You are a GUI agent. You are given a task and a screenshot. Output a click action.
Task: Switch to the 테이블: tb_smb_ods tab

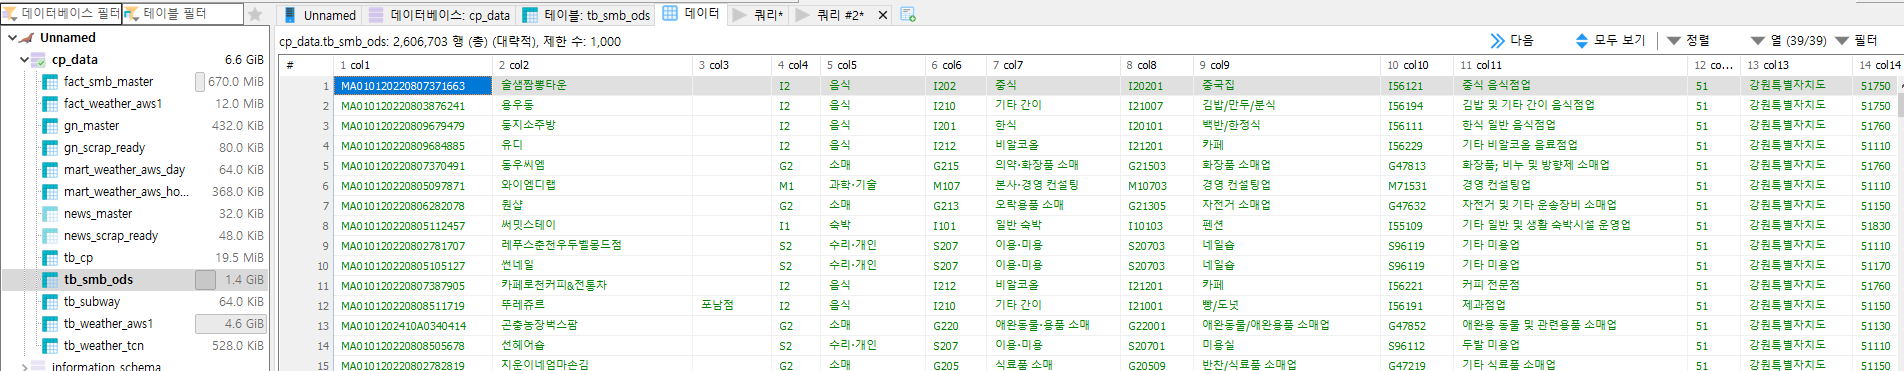(586, 15)
